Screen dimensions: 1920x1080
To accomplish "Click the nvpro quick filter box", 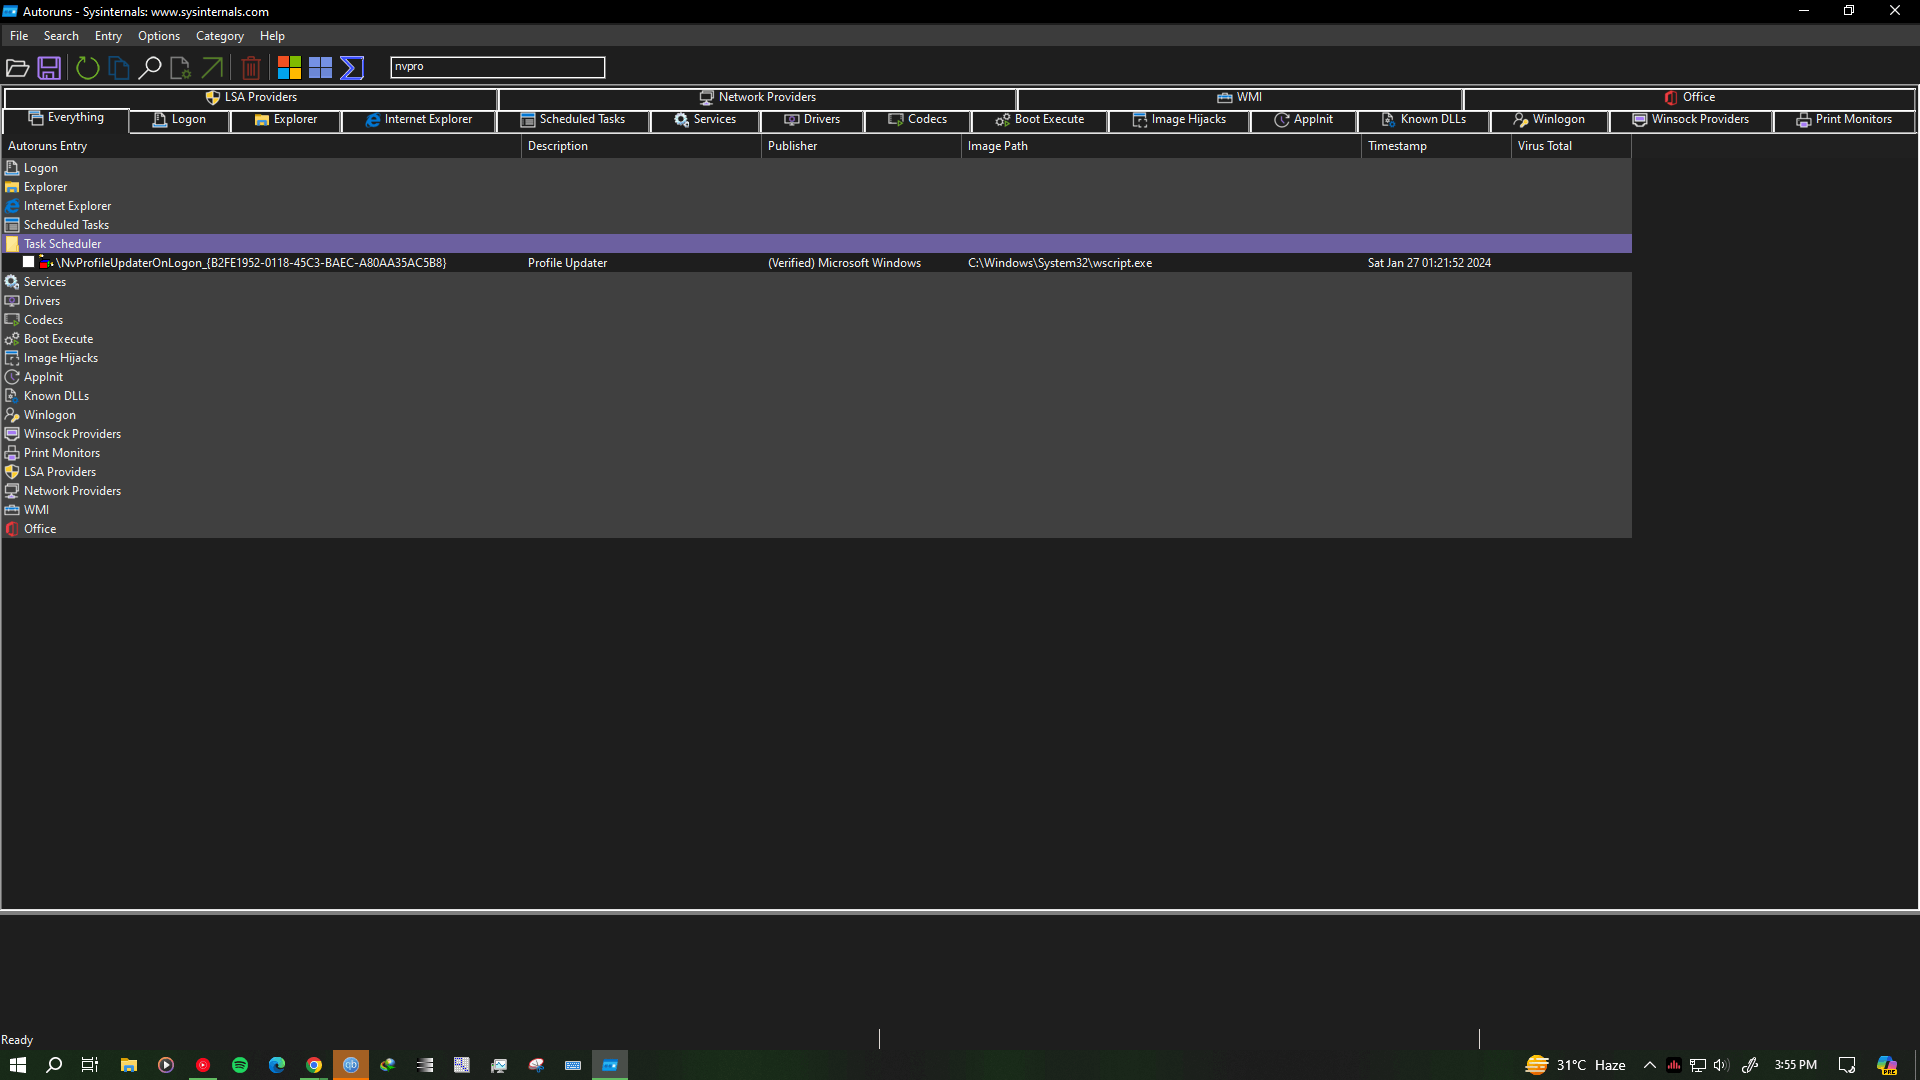I will pyautogui.click(x=497, y=67).
